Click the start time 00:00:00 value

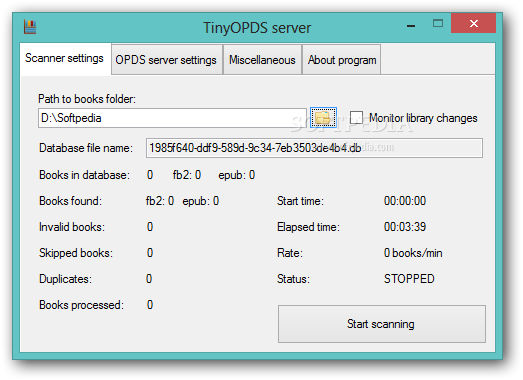[405, 201]
